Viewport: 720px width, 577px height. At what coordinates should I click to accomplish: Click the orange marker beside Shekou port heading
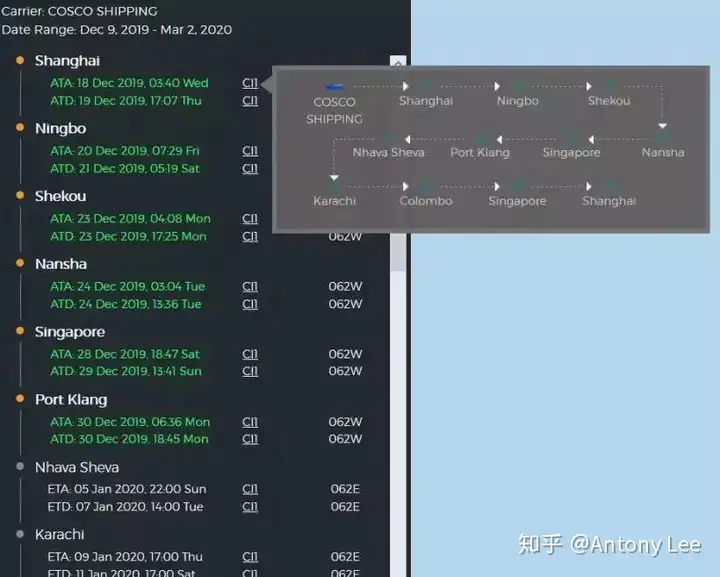(x=20, y=196)
